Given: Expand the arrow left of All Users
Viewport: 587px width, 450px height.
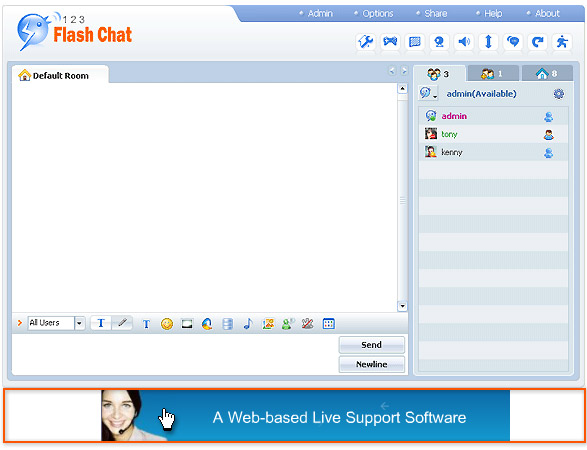Looking at the screenshot, I should (20, 323).
